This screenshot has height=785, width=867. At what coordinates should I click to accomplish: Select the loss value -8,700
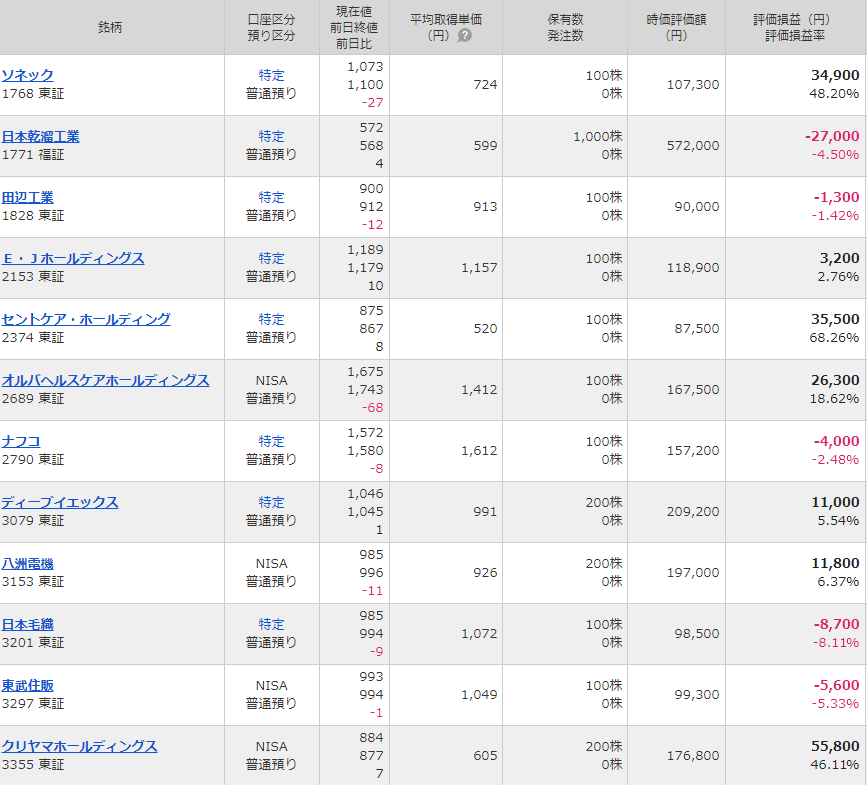point(836,624)
